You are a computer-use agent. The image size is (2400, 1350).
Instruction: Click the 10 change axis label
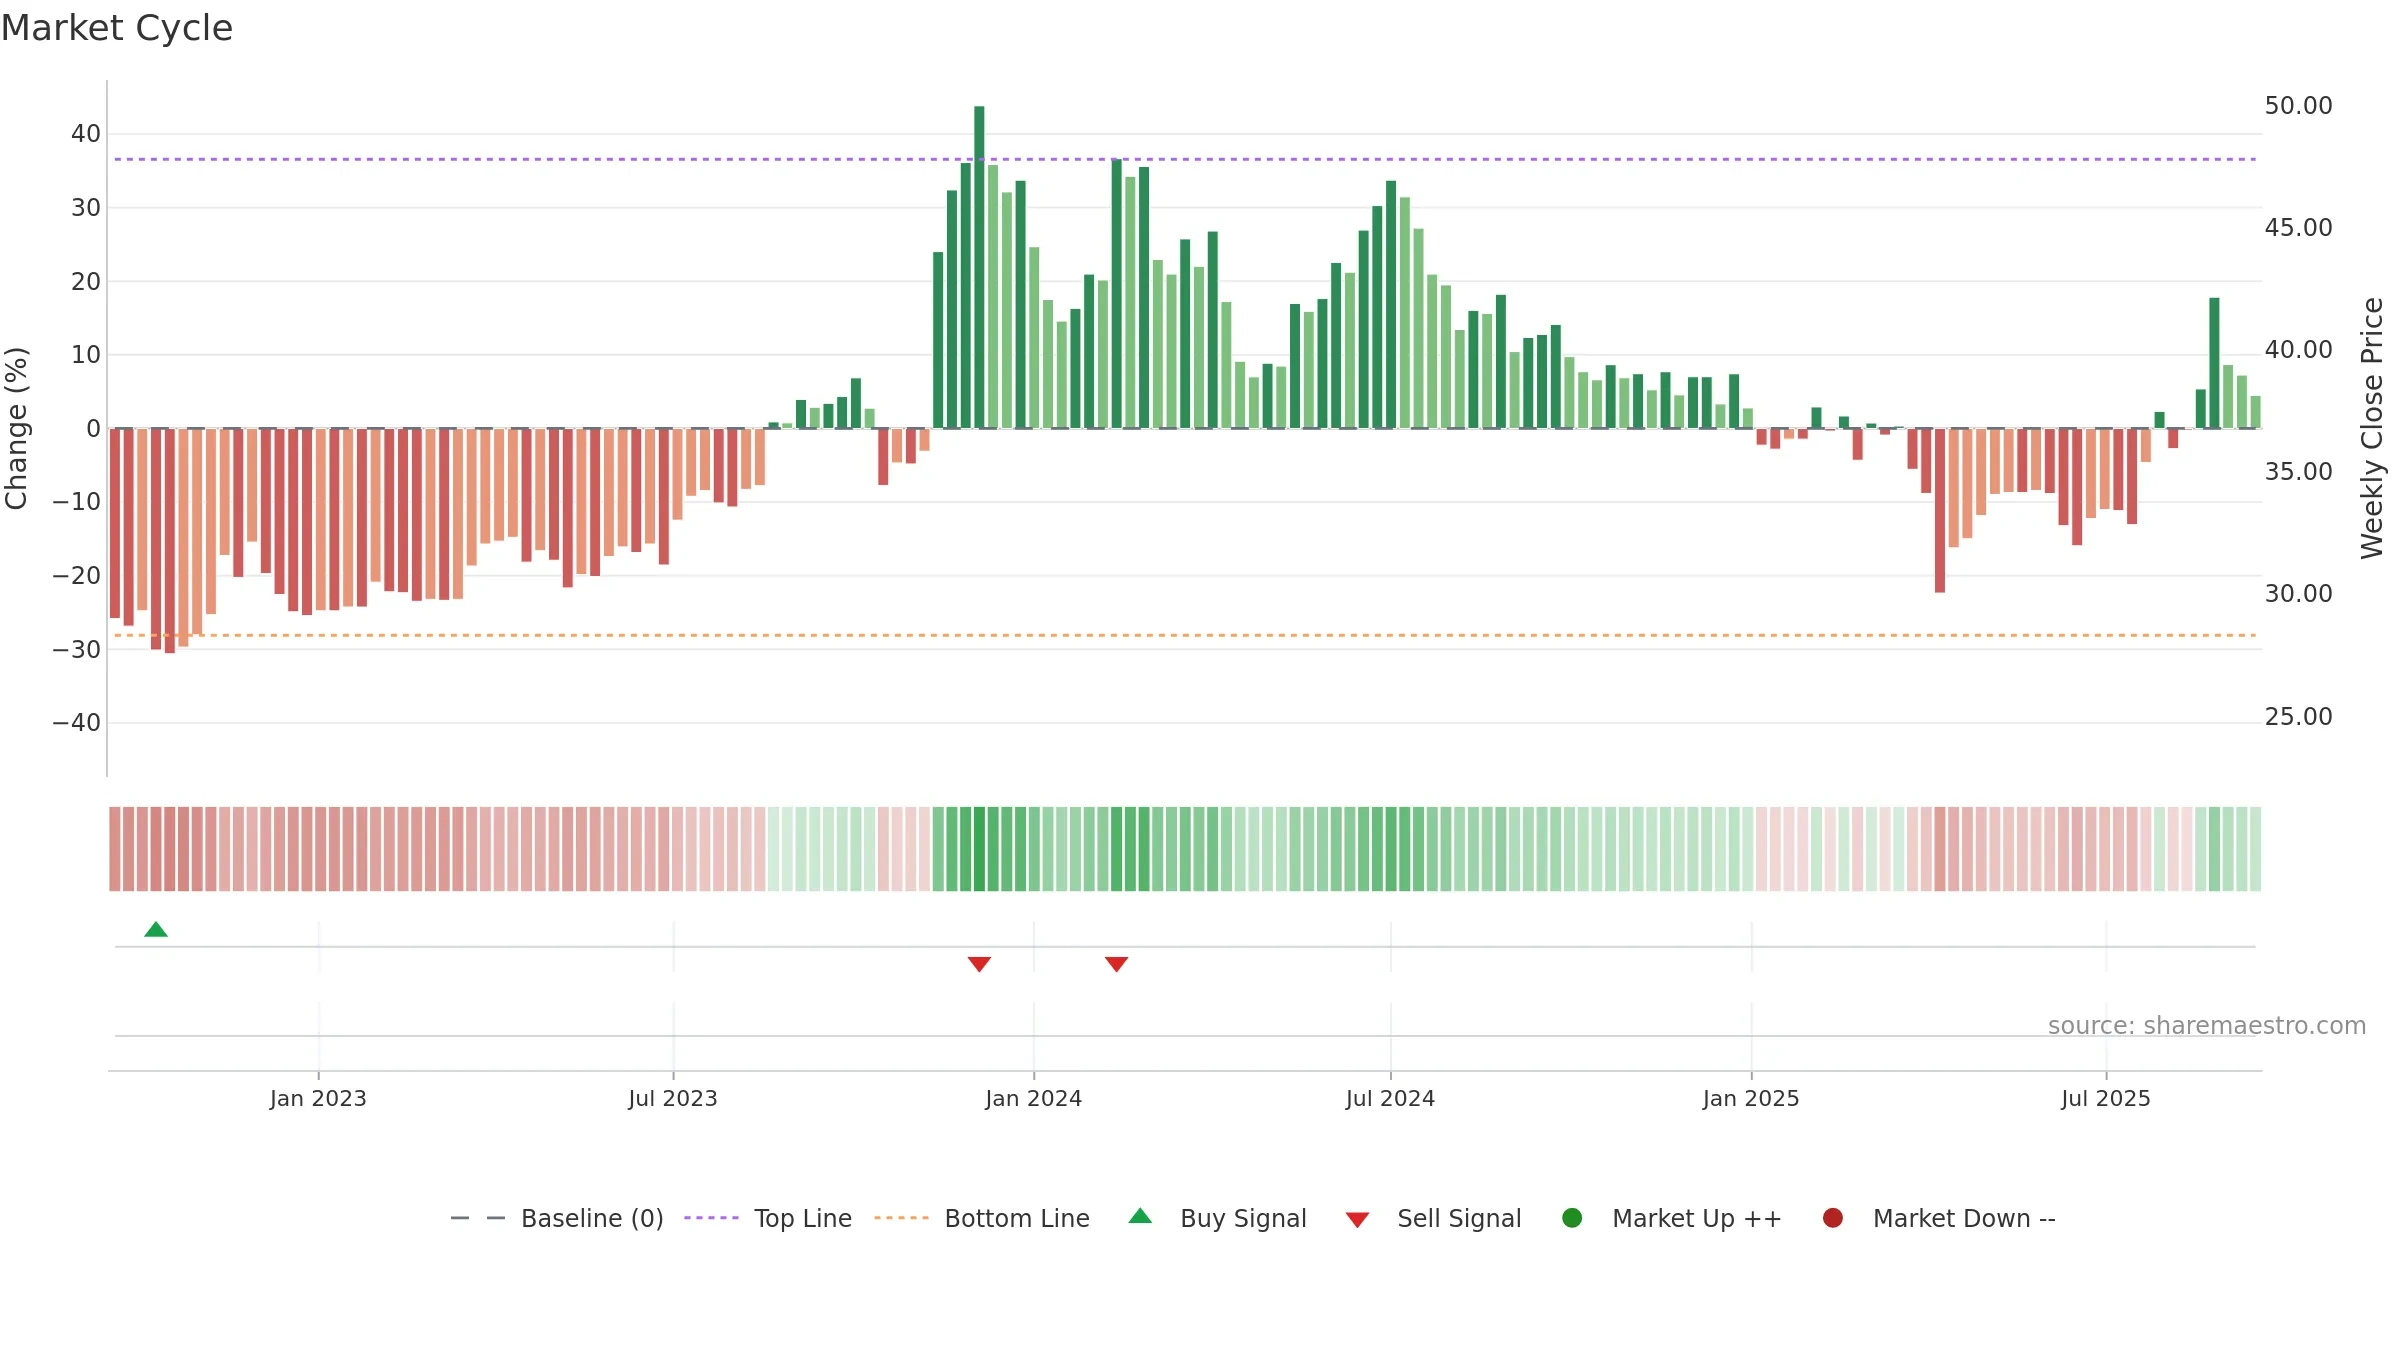pyautogui.click(x=86, y=355)
